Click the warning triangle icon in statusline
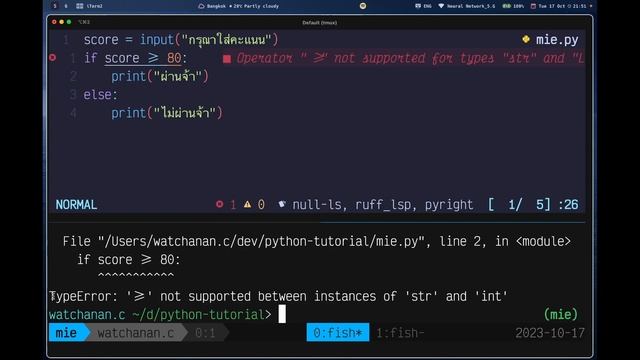Viewport: 640px width, 360px height. pyautogui.click(x=247, y=204)
